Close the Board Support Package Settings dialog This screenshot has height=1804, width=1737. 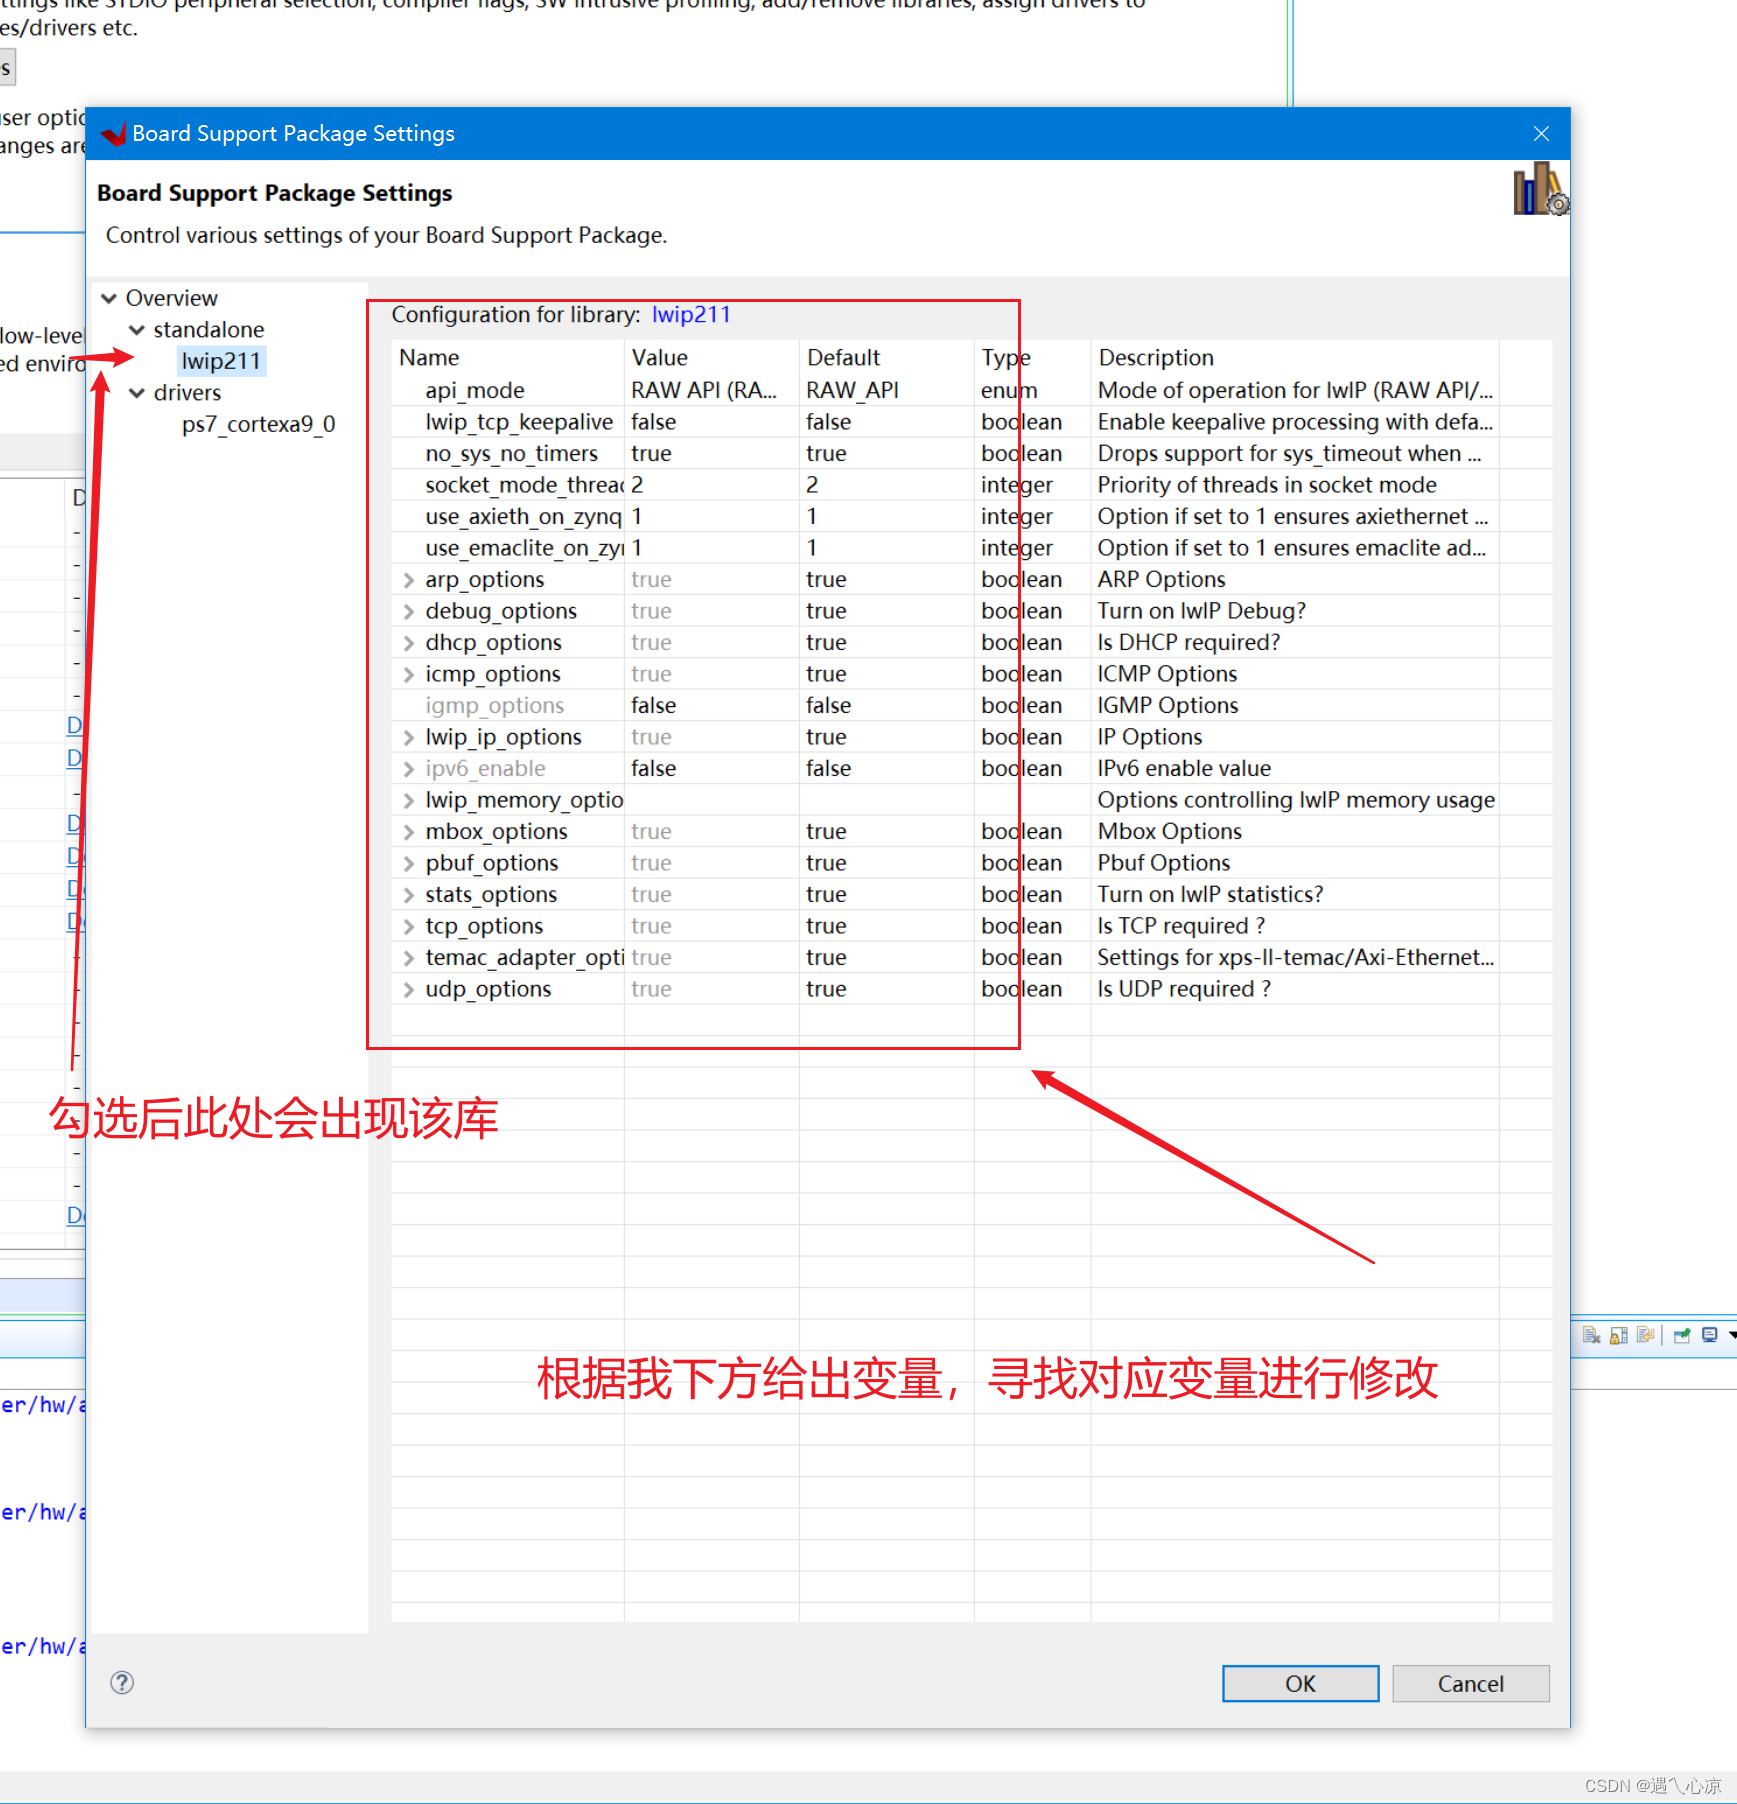click(x=1541, y=134)
